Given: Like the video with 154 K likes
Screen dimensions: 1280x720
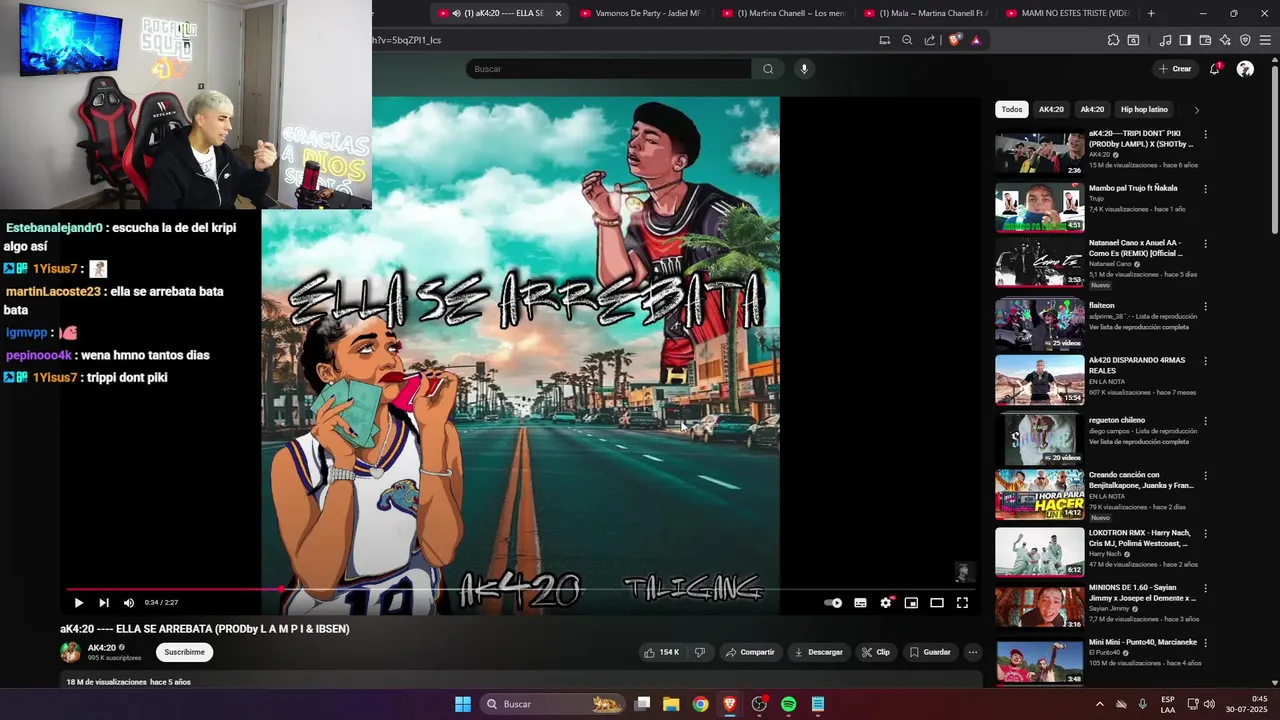Looking at the screenshot, I should [661, 652].
